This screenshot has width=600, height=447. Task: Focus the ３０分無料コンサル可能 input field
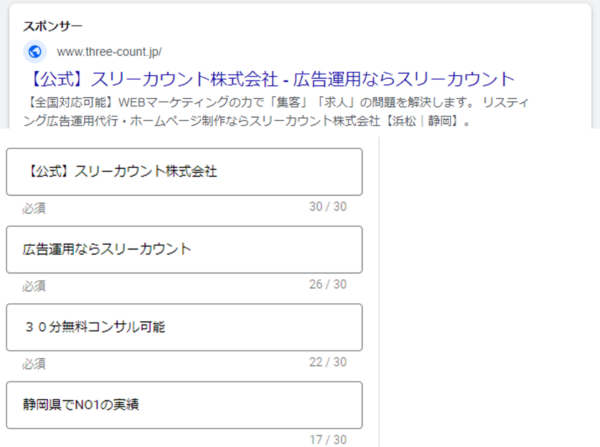tap(184, 327)
